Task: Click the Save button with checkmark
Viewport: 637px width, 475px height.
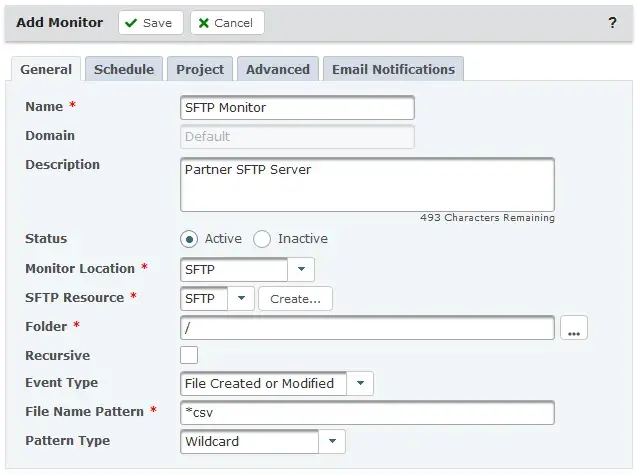Action: [x=151, y=23]
